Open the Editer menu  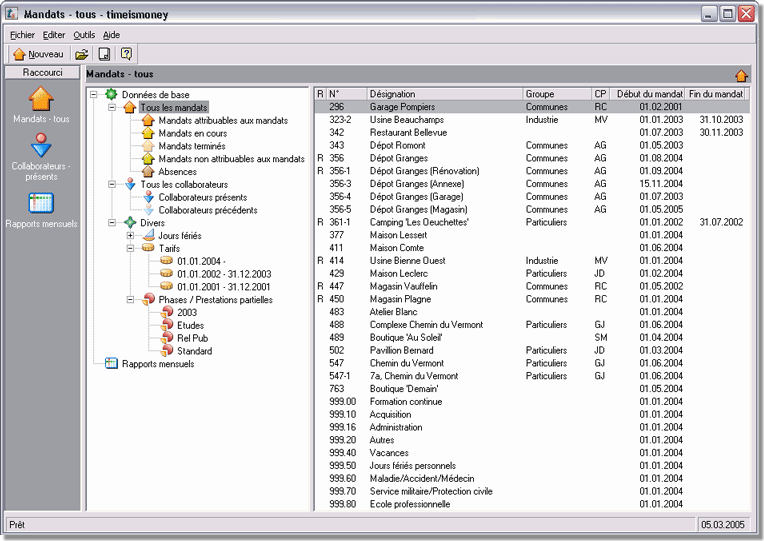[x=54, y=35]
